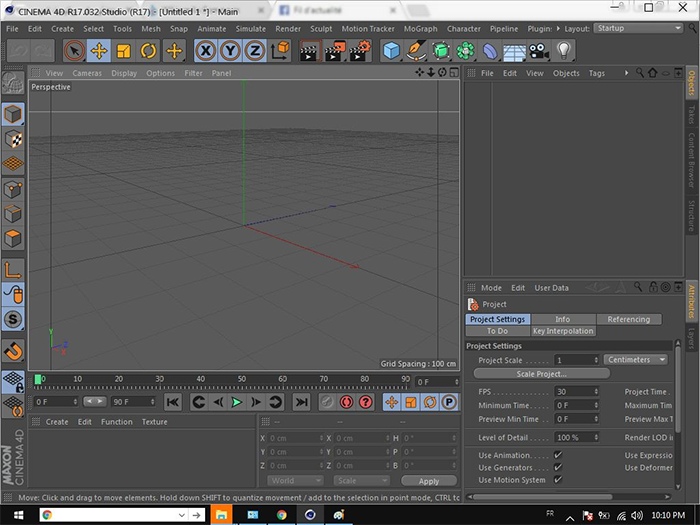Open the Layout Startup dropdown
This screenshot has width=700, height=525.
point(638,28)
